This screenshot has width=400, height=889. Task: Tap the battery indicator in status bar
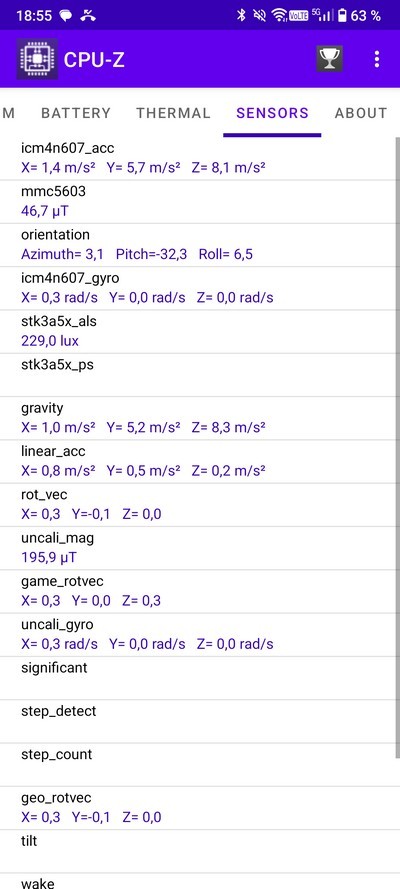coord(342,16)
